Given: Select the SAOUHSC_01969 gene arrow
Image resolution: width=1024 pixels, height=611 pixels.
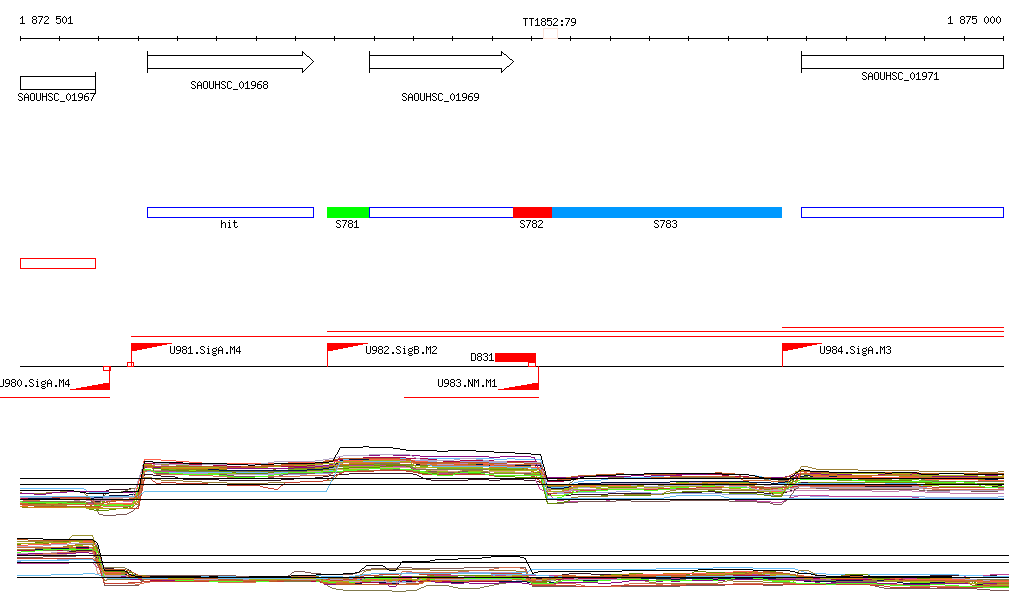Looking at the screenshot, I should [440, 63].
